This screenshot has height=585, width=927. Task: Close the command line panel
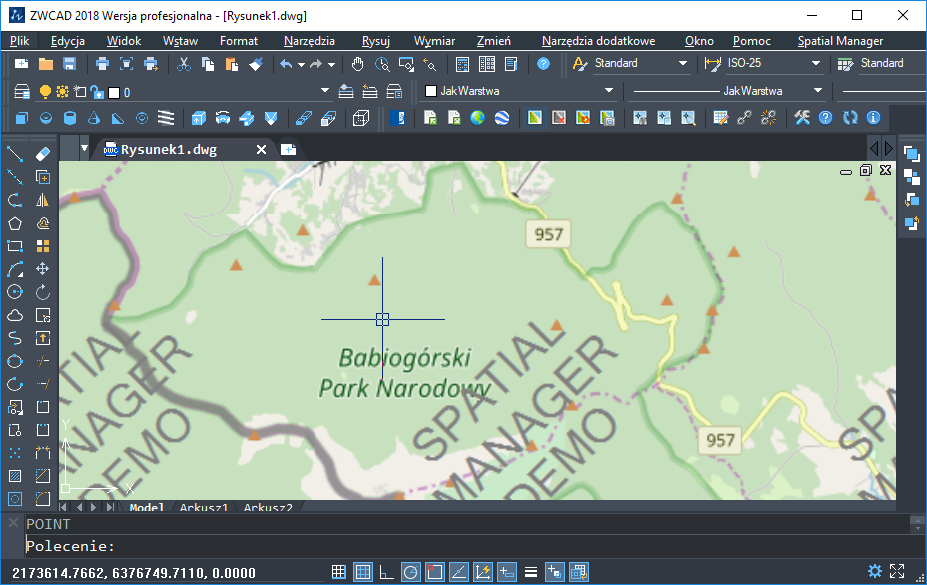point(13,523)
